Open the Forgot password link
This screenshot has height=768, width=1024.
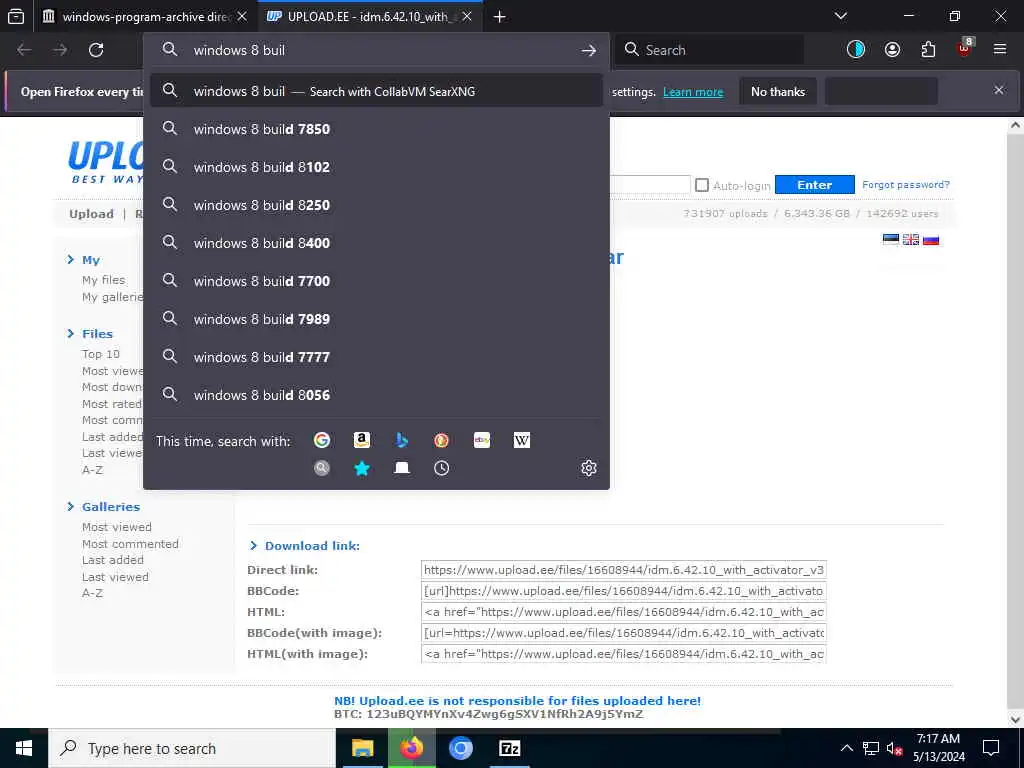point(906,185)
